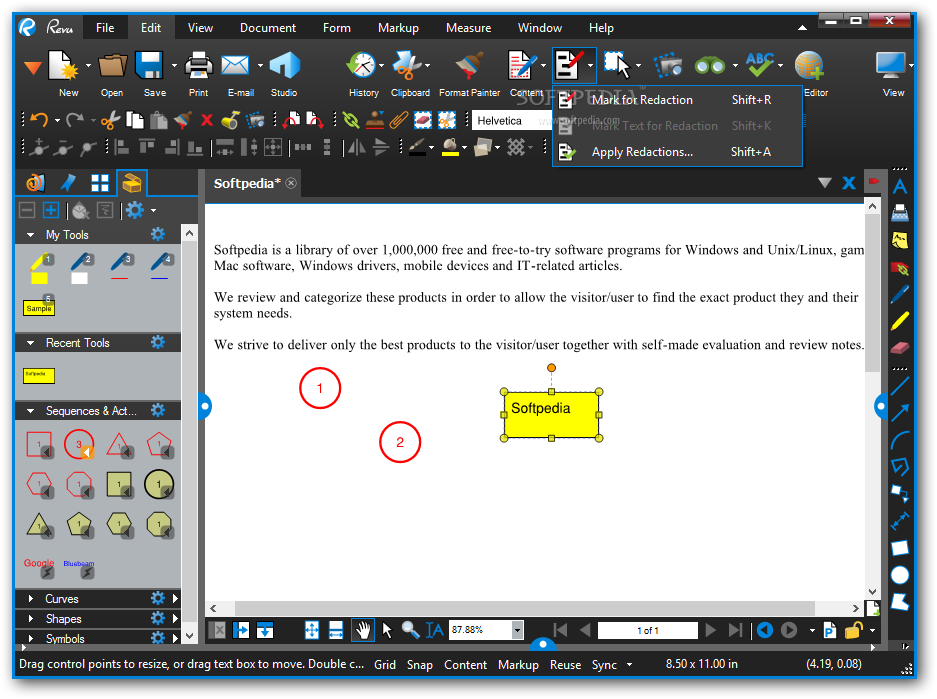This screenshot has height=699, width=937.
Task: Open the History tool
Action: click(362, 66)
